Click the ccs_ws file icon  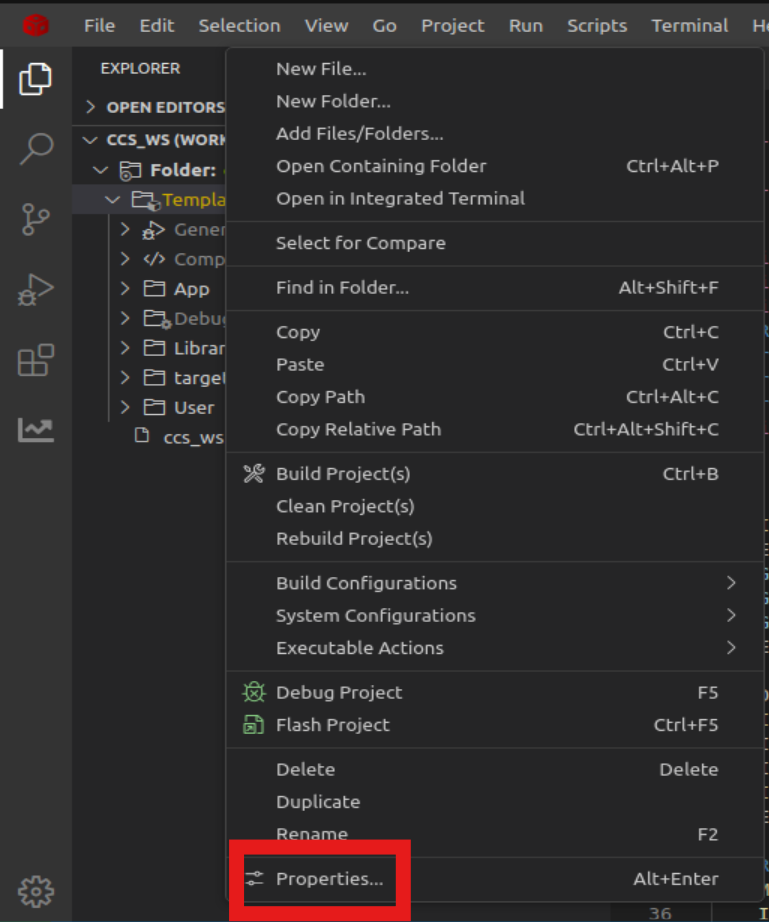click(x=142, y=436)
